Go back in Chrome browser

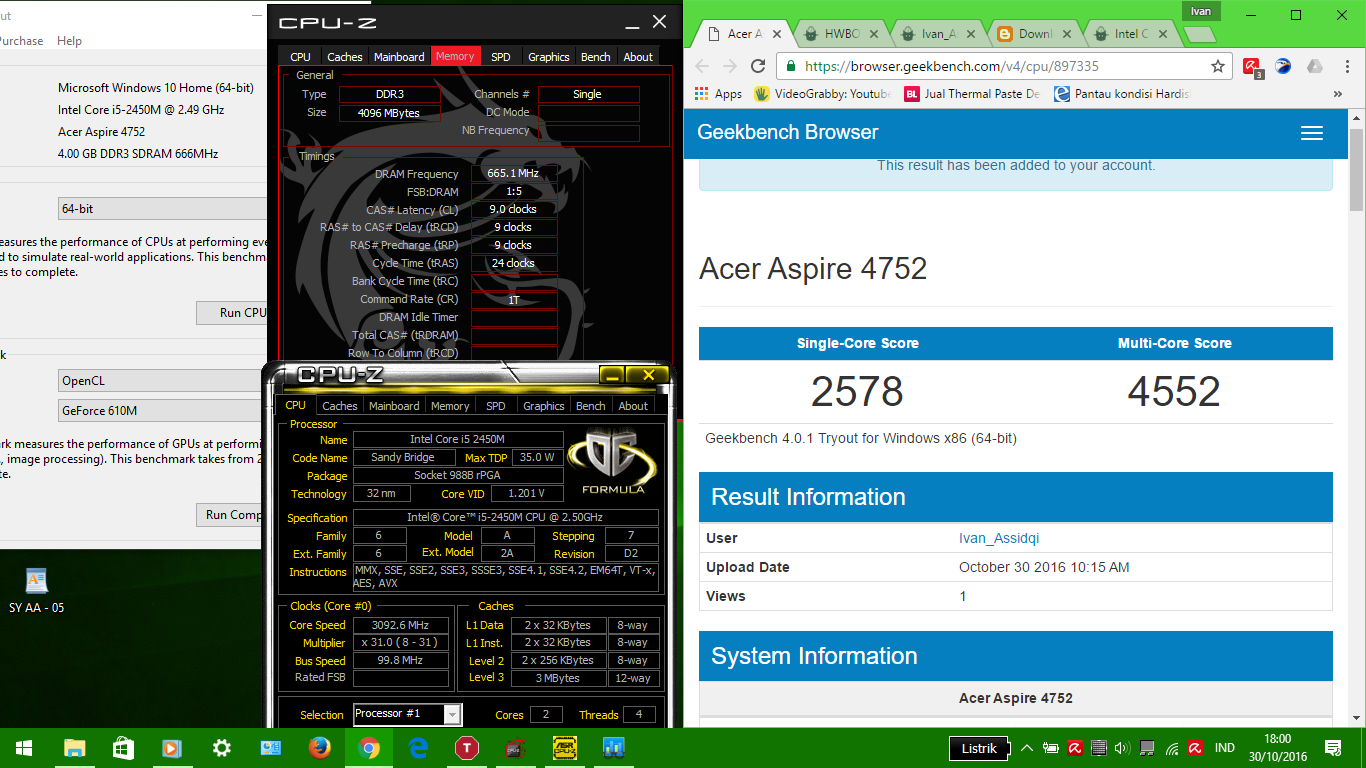701,66
